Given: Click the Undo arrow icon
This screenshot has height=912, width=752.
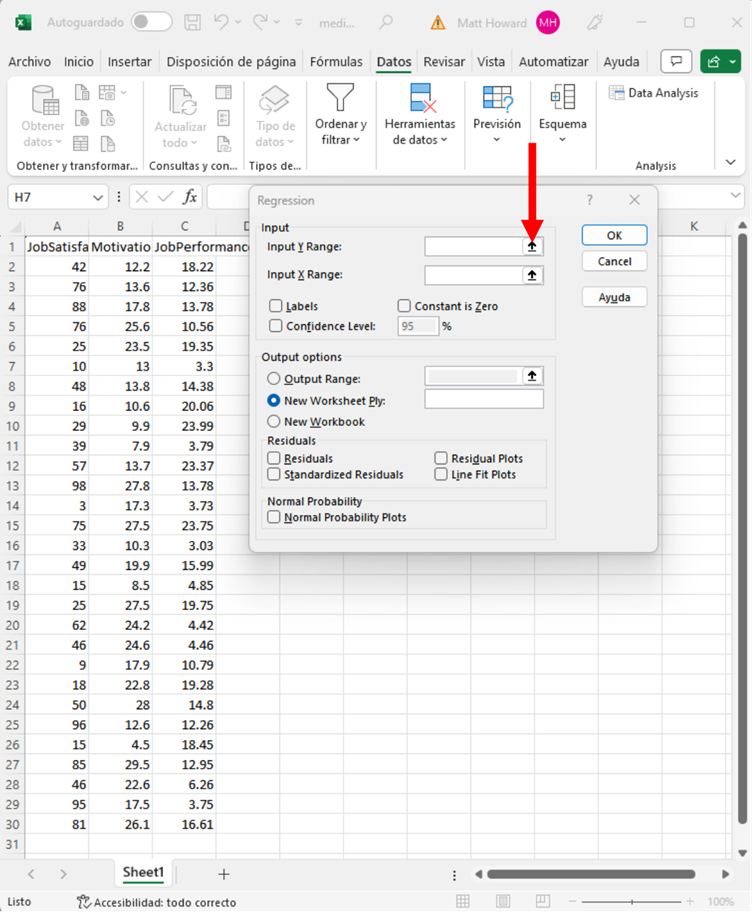Looking at the screenshot, I should [223, 22].
